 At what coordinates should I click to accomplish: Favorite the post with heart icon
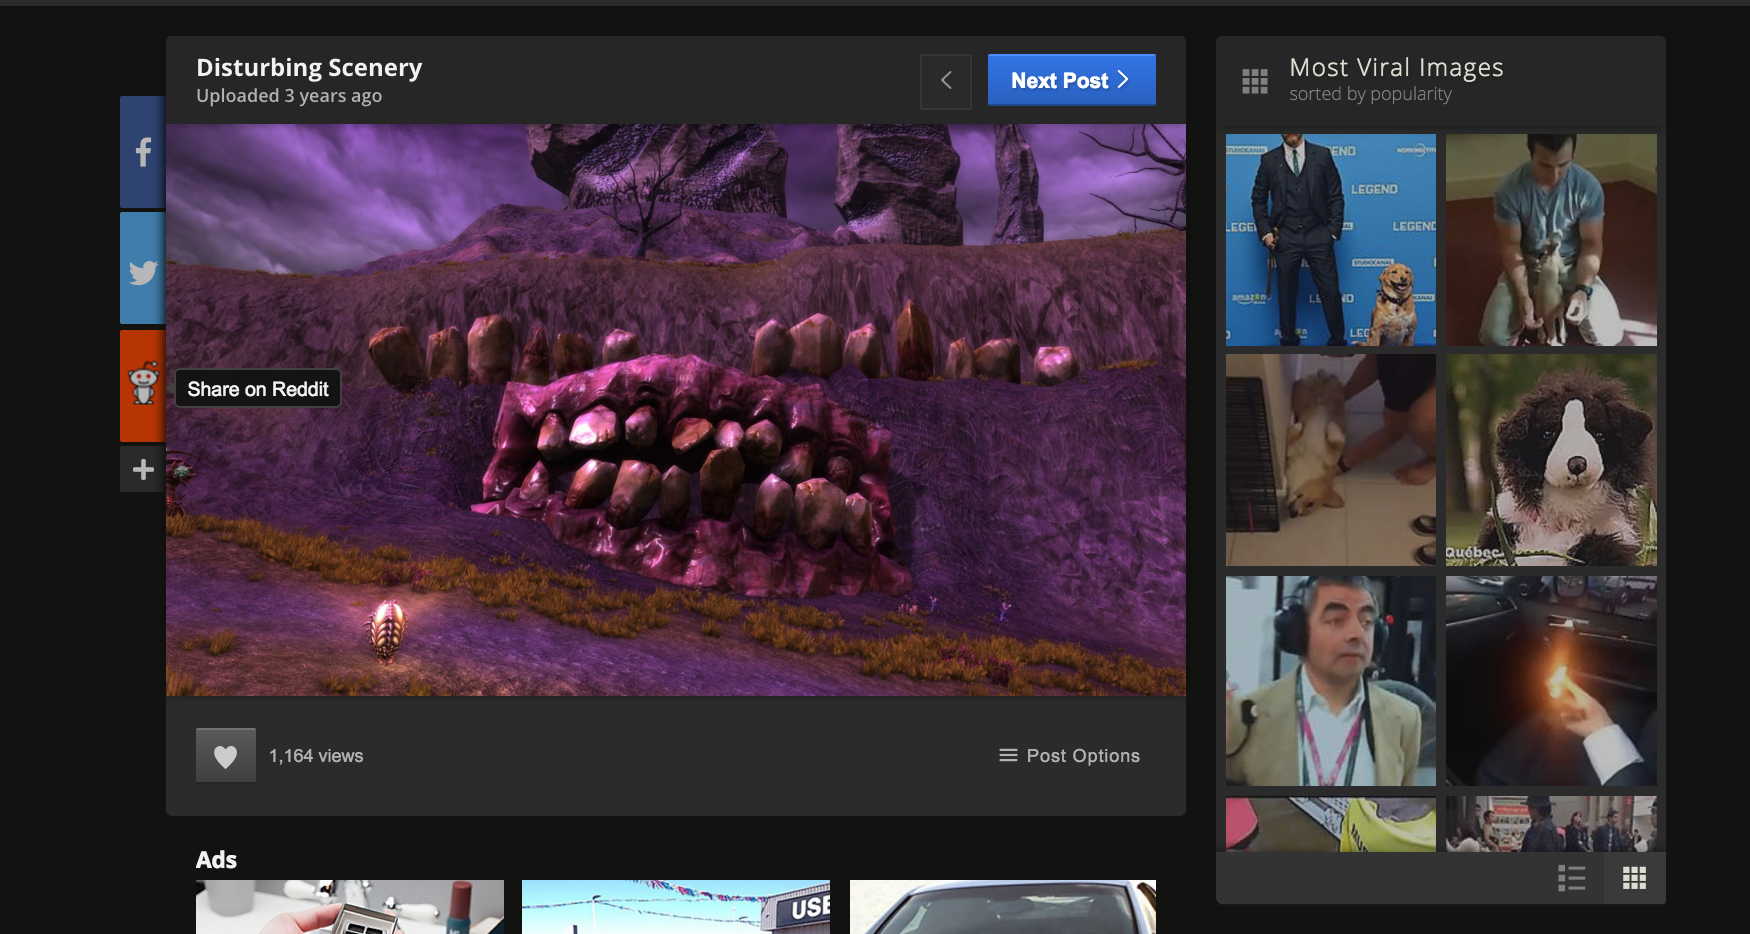coord(226,755)
